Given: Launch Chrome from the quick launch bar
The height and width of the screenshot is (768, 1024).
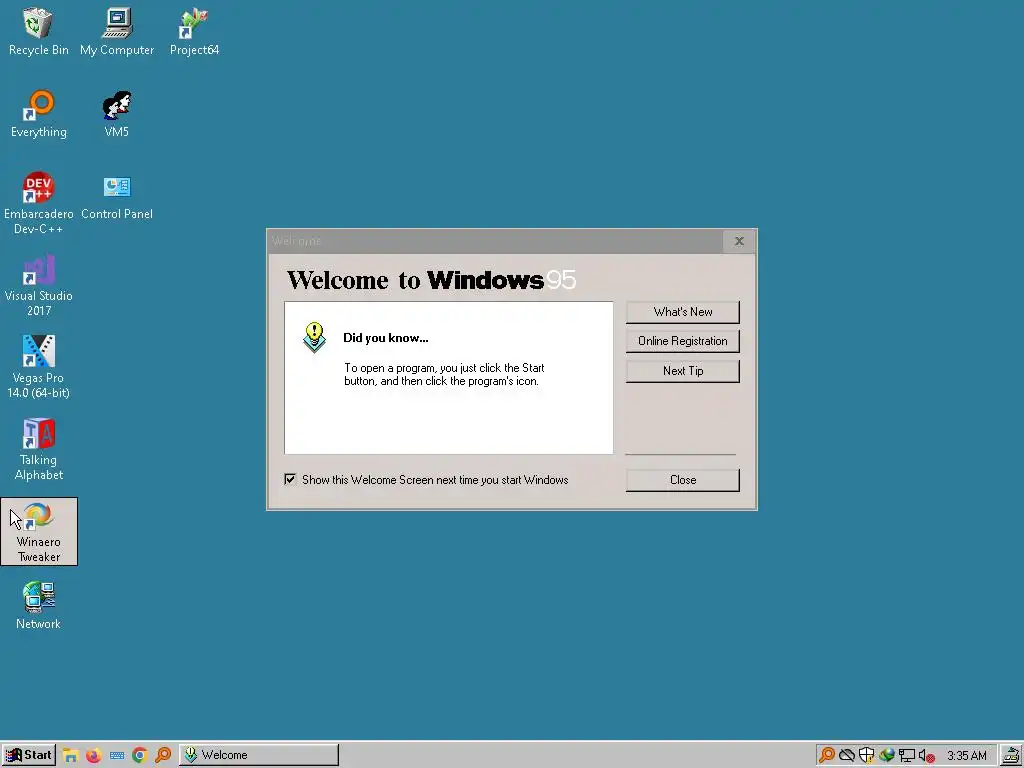Looking at the screenshot, I should [x=139, y=755].
